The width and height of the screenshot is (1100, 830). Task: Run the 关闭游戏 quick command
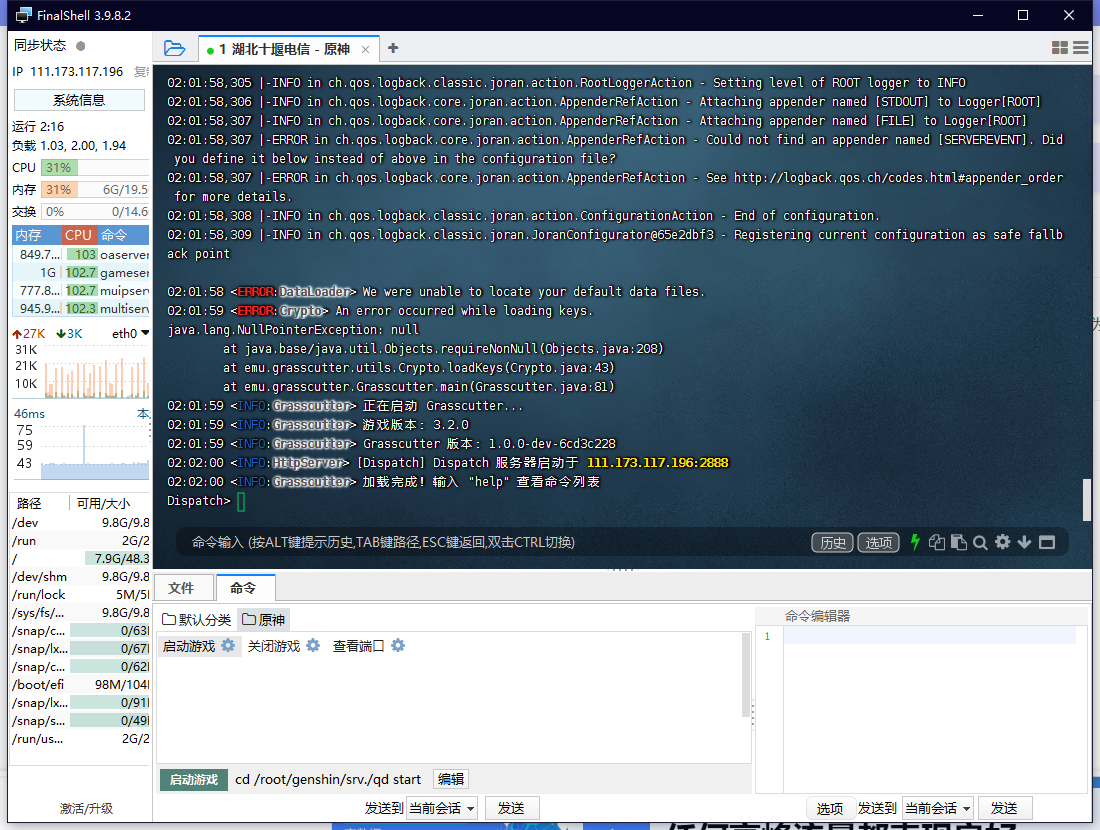point(274,646)
